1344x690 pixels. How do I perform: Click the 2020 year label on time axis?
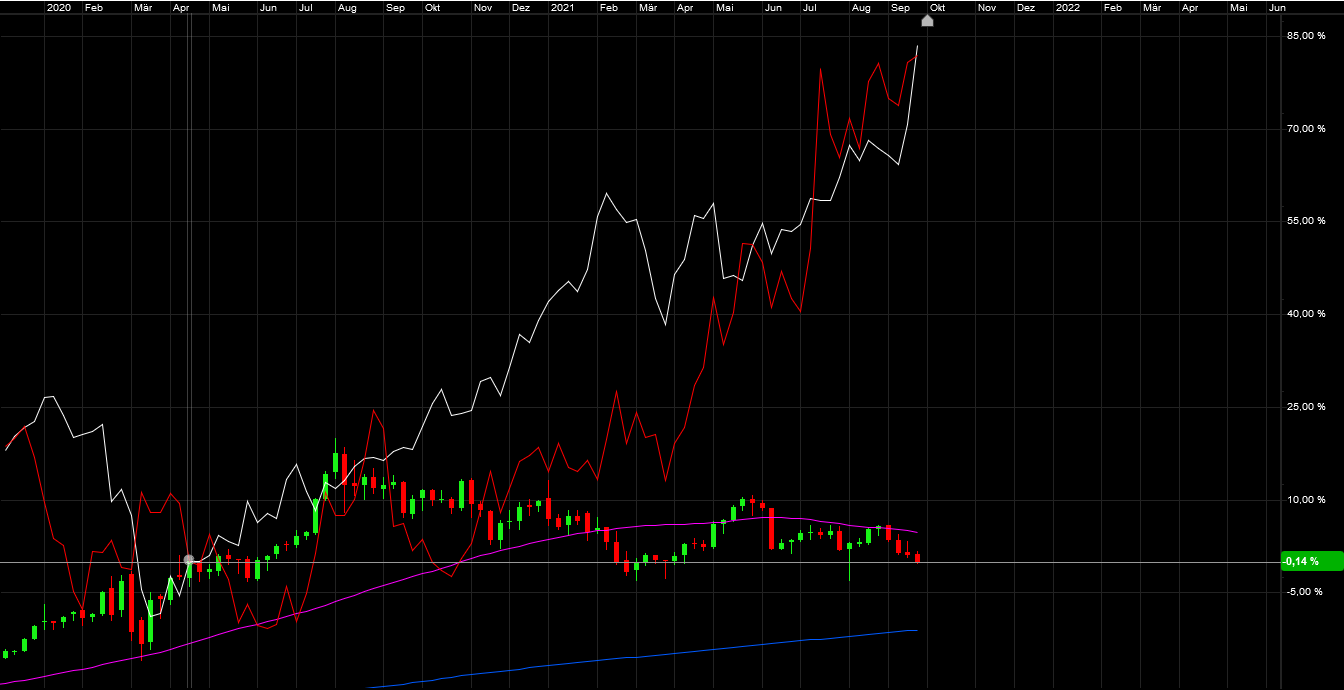click(59, 7)
